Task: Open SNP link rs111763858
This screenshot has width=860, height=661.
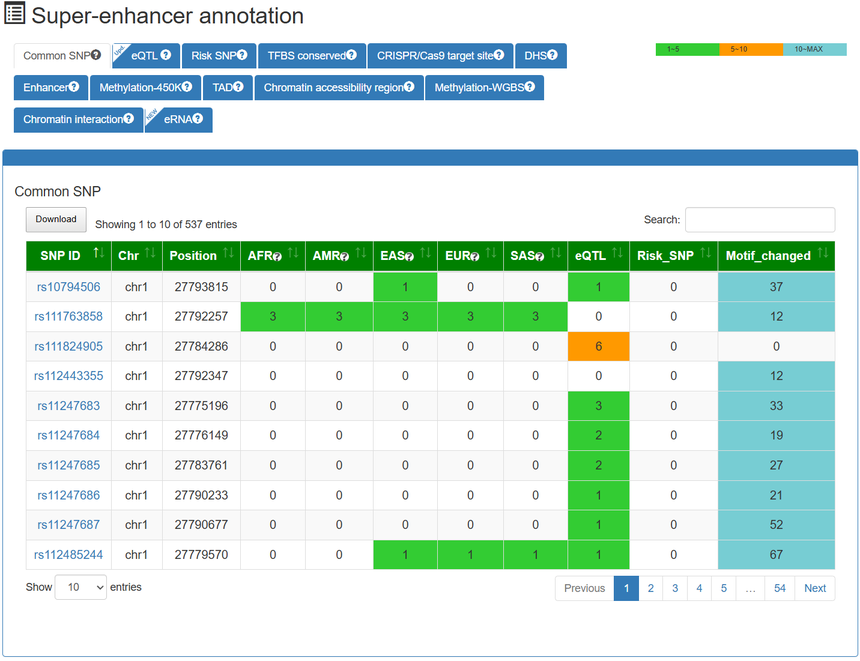Action: click(68, 317)
